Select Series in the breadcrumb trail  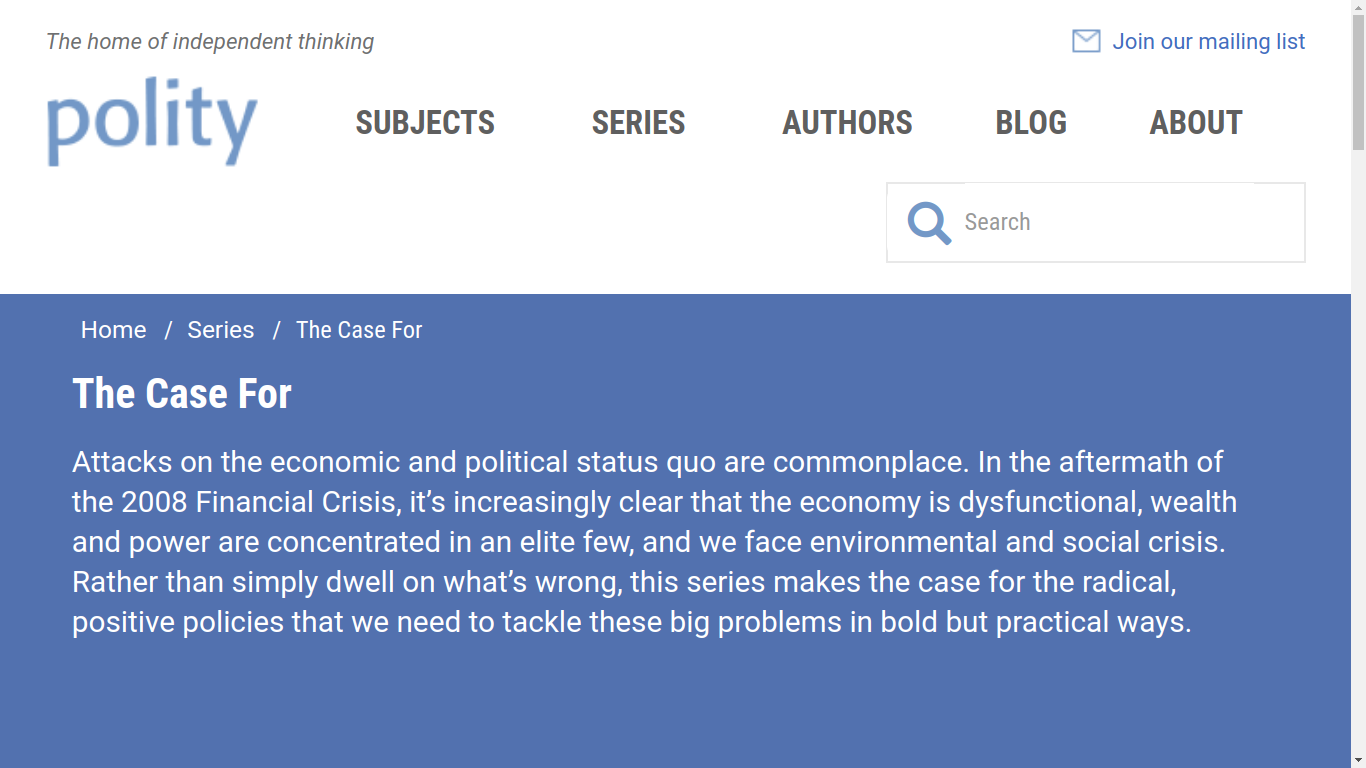click(221, 330)
